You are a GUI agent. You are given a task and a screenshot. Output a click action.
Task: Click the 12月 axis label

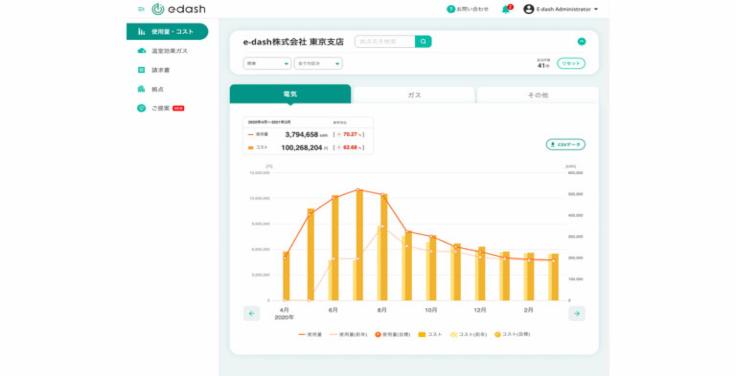[x=480, y=310]
